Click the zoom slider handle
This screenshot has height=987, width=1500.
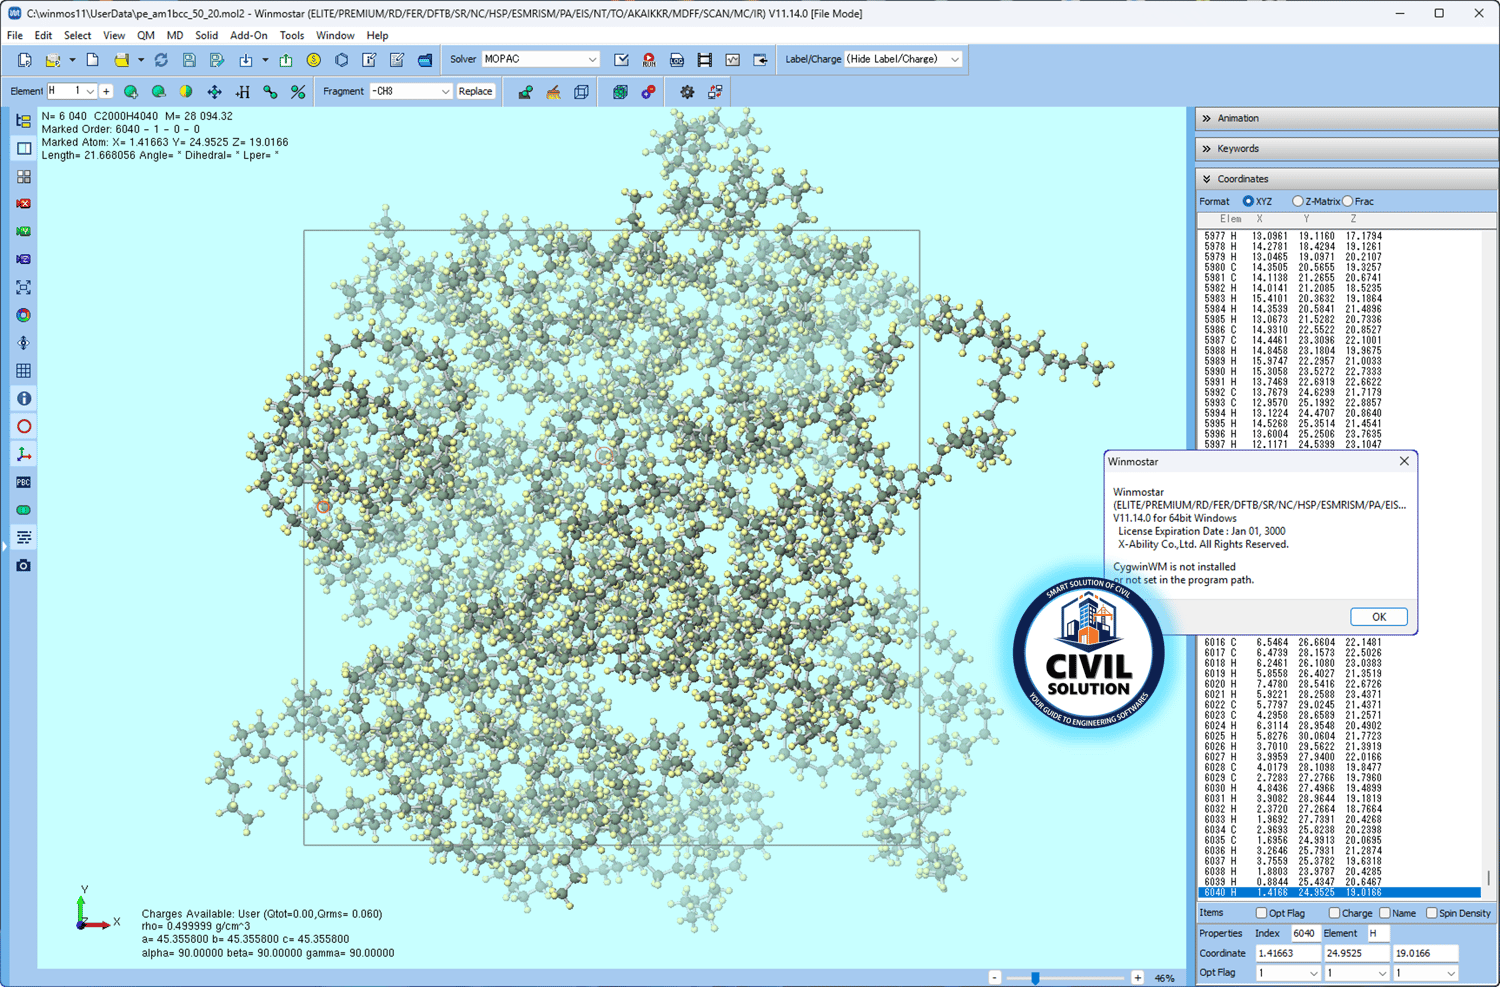pos(1035,978)
